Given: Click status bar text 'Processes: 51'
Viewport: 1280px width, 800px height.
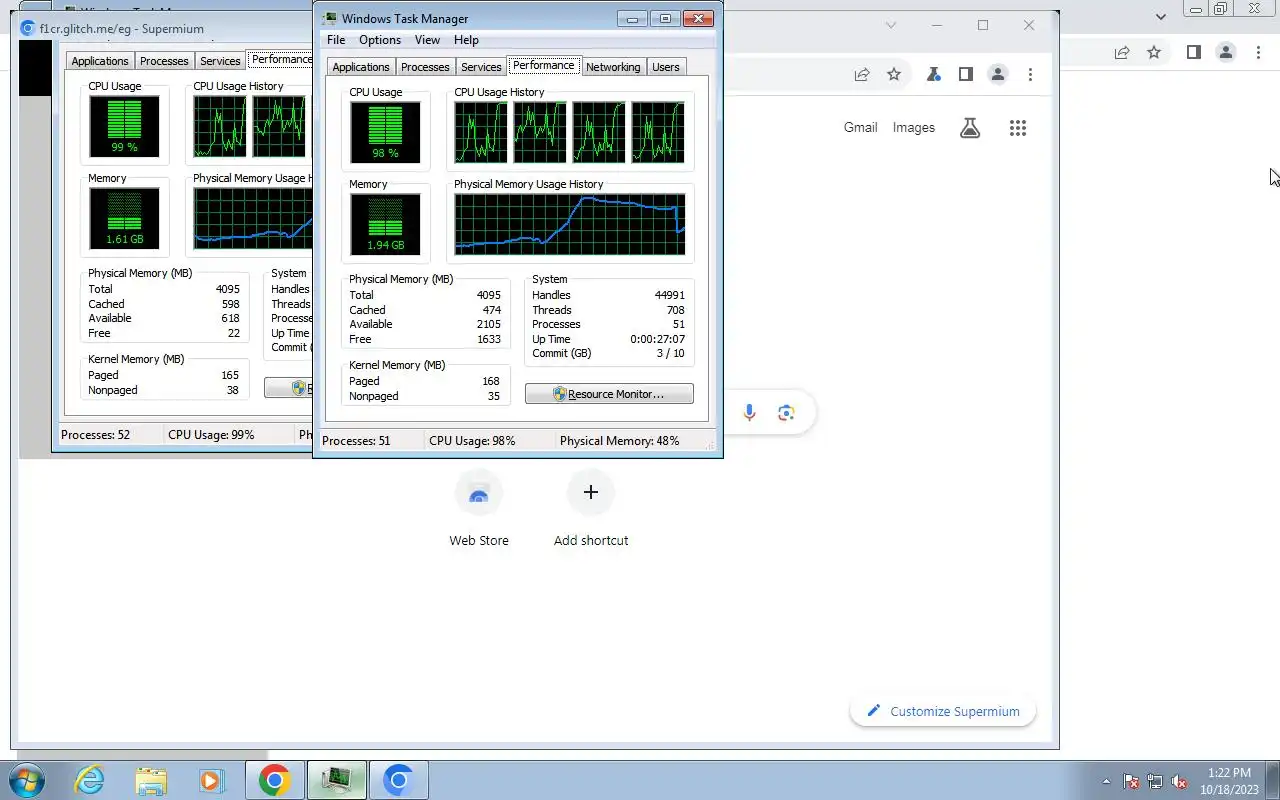Looking at the screenshot, I should [356, 441].
